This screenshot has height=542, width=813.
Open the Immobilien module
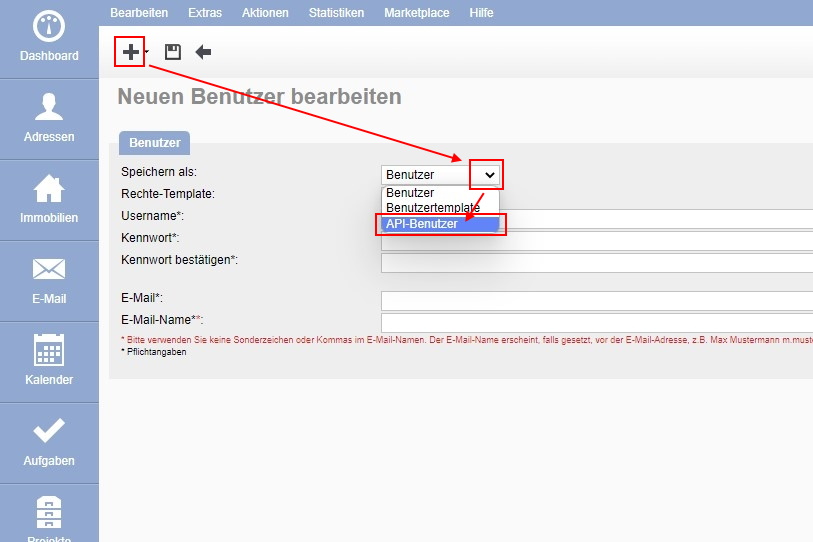coord(49,200)
